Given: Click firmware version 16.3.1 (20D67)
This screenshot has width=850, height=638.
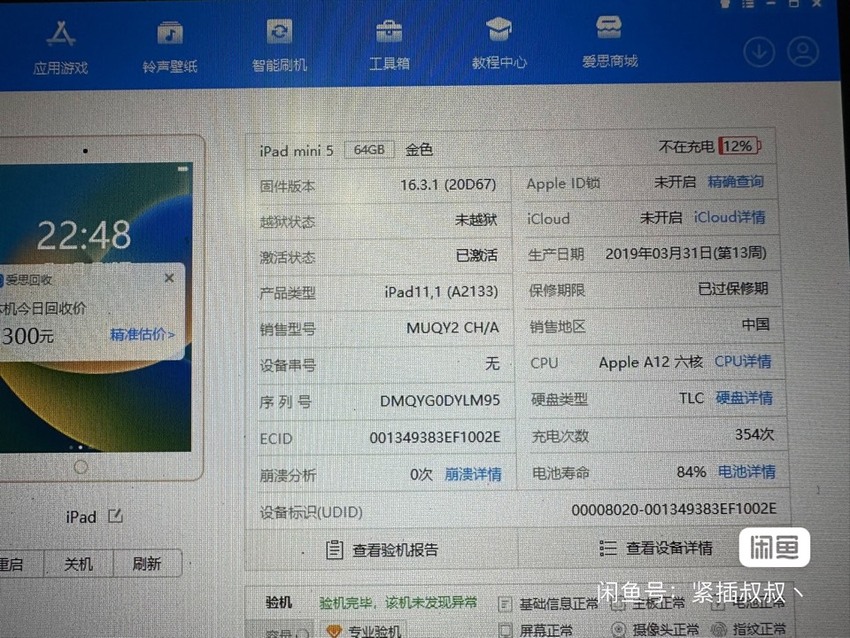Looking at the screenshot, I should (x=448, y=185).
